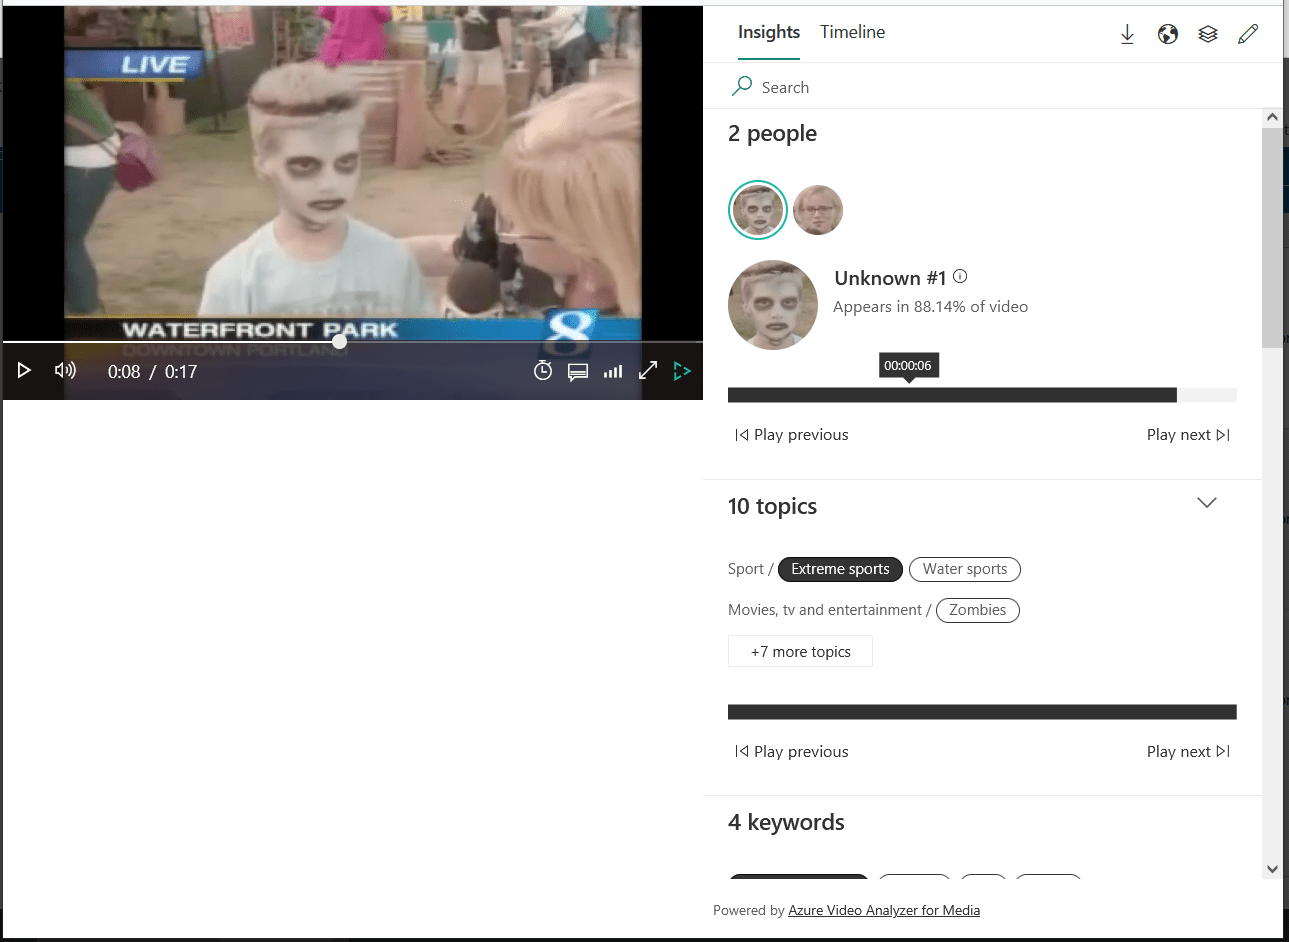This screenshot has height=942, width=1289.
Task: Collapse the 10 topics section
Action: [x=1207, y=503]
